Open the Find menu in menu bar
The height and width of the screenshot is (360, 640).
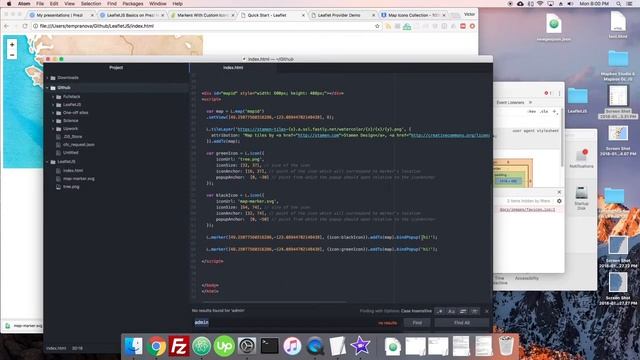[x=112, y=4]
